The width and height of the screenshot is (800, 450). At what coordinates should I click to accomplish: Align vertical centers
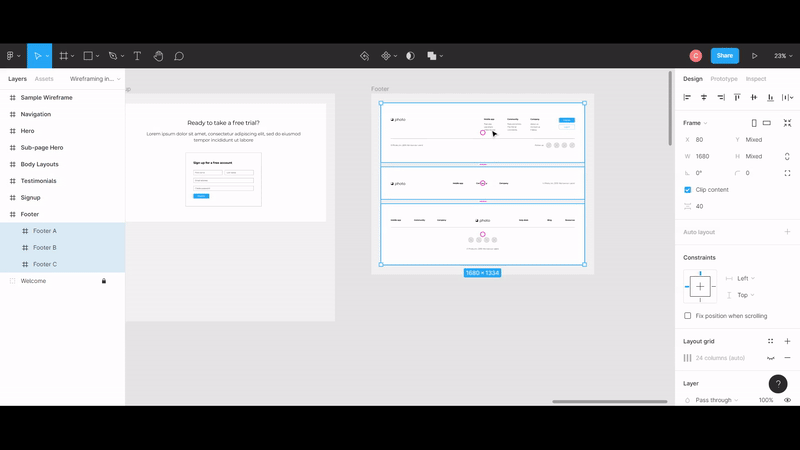point(754,97)
